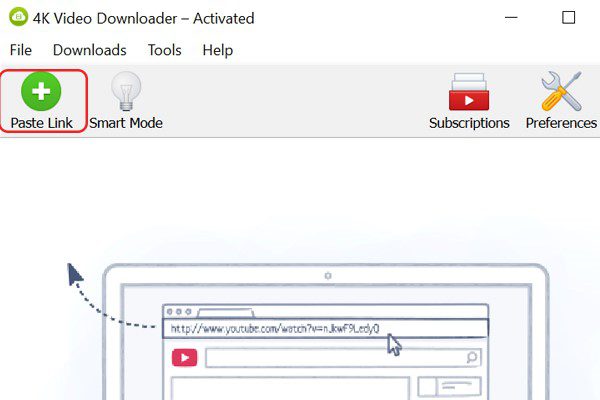Open Preferences wrench and screwdriver icon

(561, 91)
